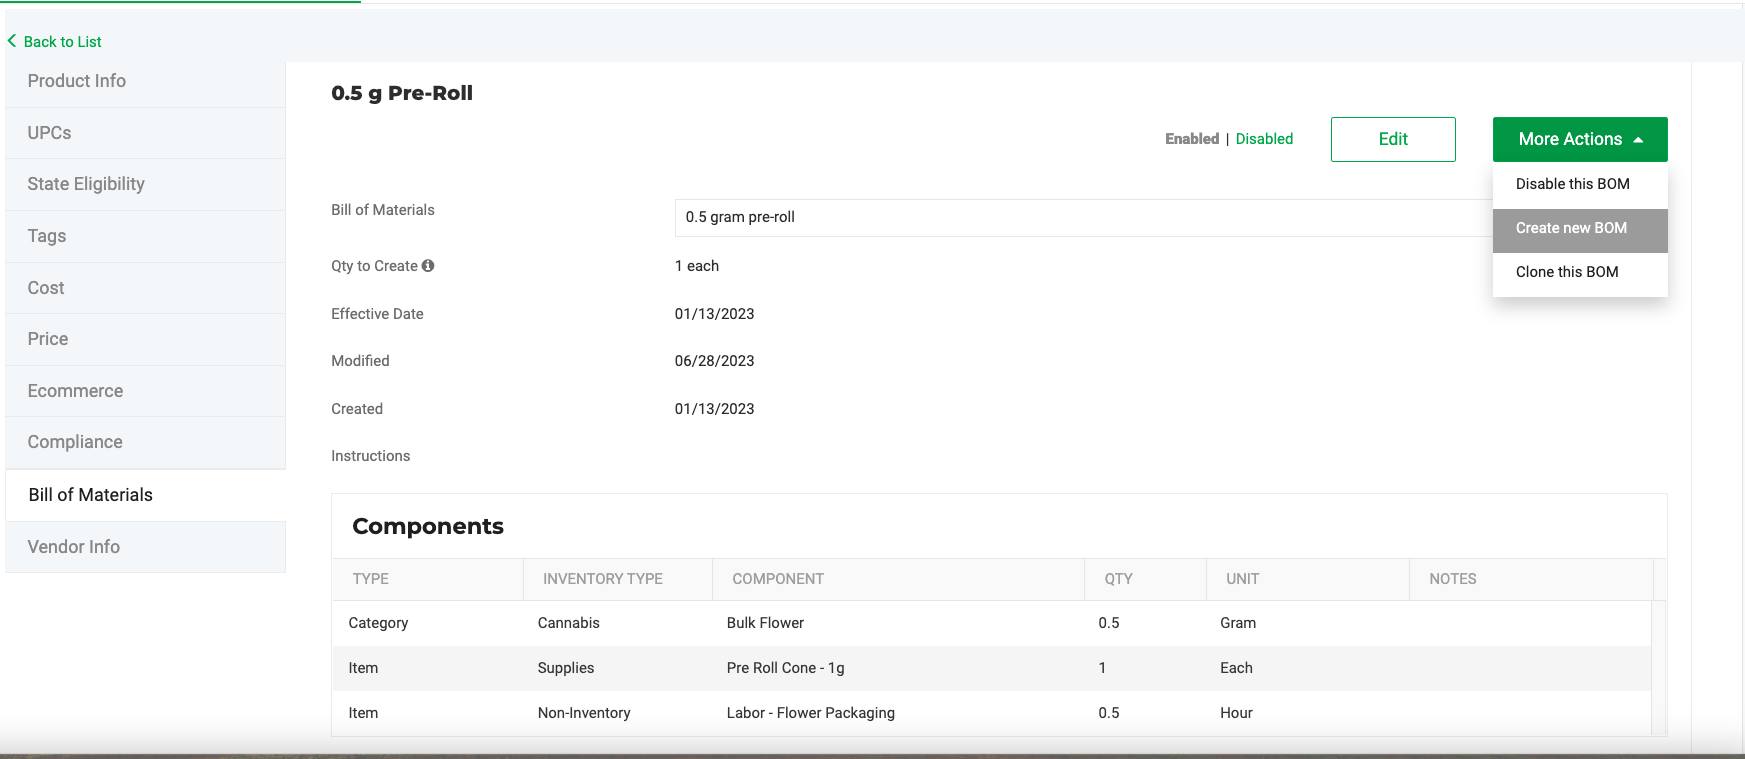Click the Non-Inventory type cell
Image resolution: width=1745 pixels, height=759 pixels.
(584, 713)
